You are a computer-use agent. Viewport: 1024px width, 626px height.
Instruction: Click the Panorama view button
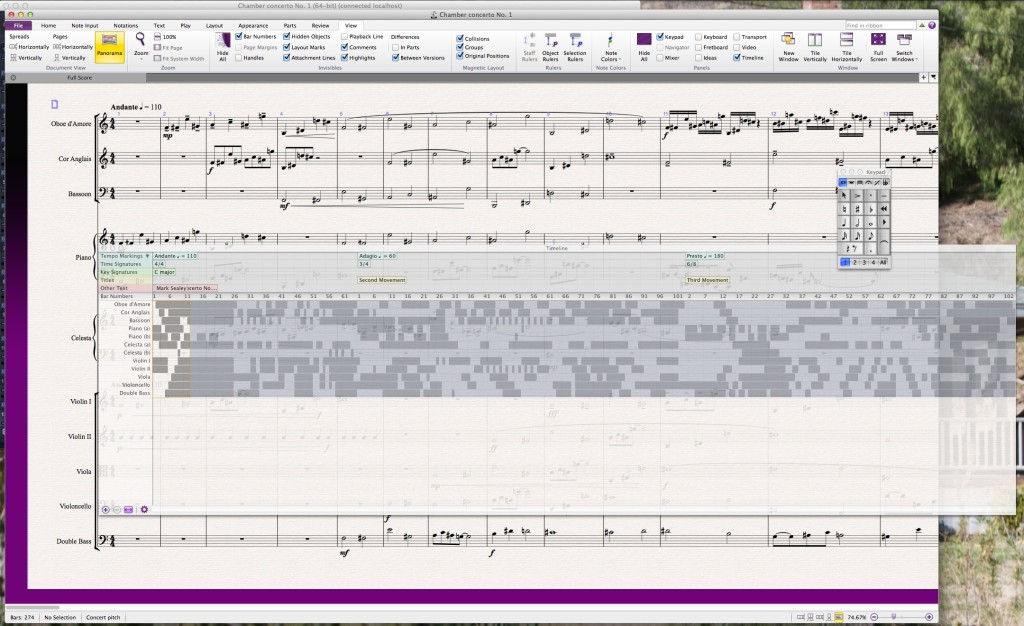(110, 46)
